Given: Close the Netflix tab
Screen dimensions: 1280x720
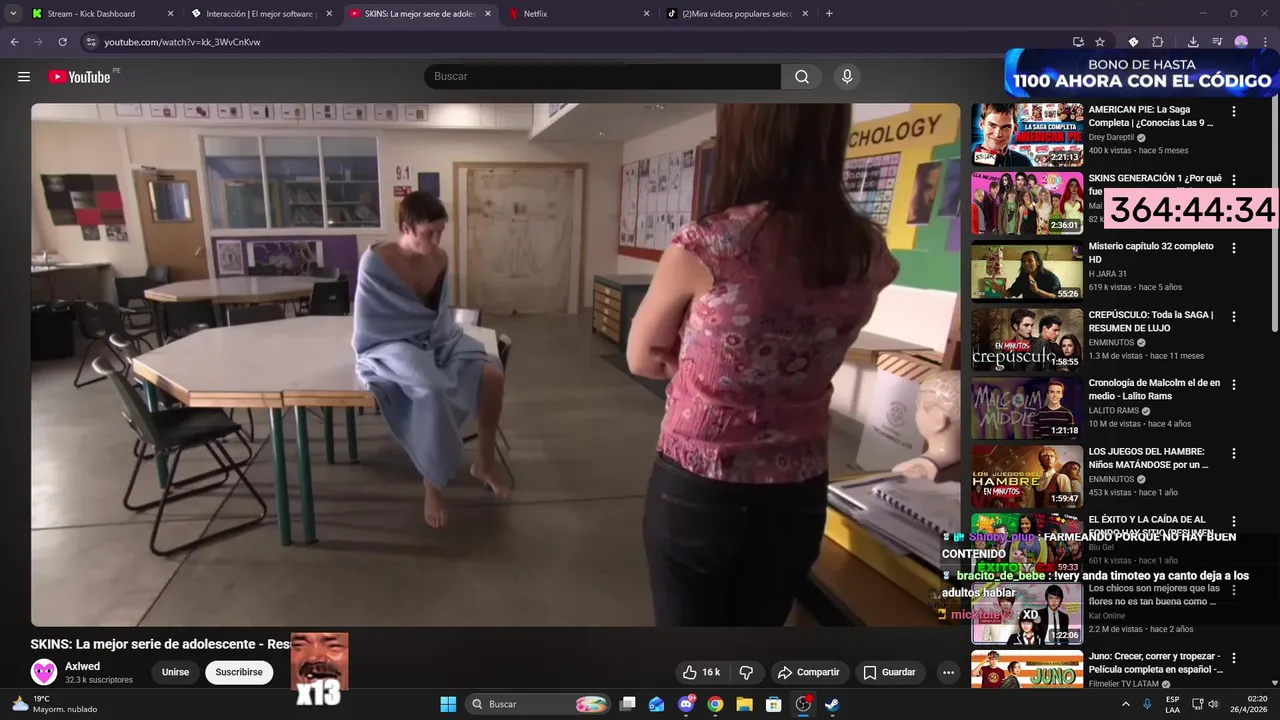Looking at the screenshot, I should point(646,14).
